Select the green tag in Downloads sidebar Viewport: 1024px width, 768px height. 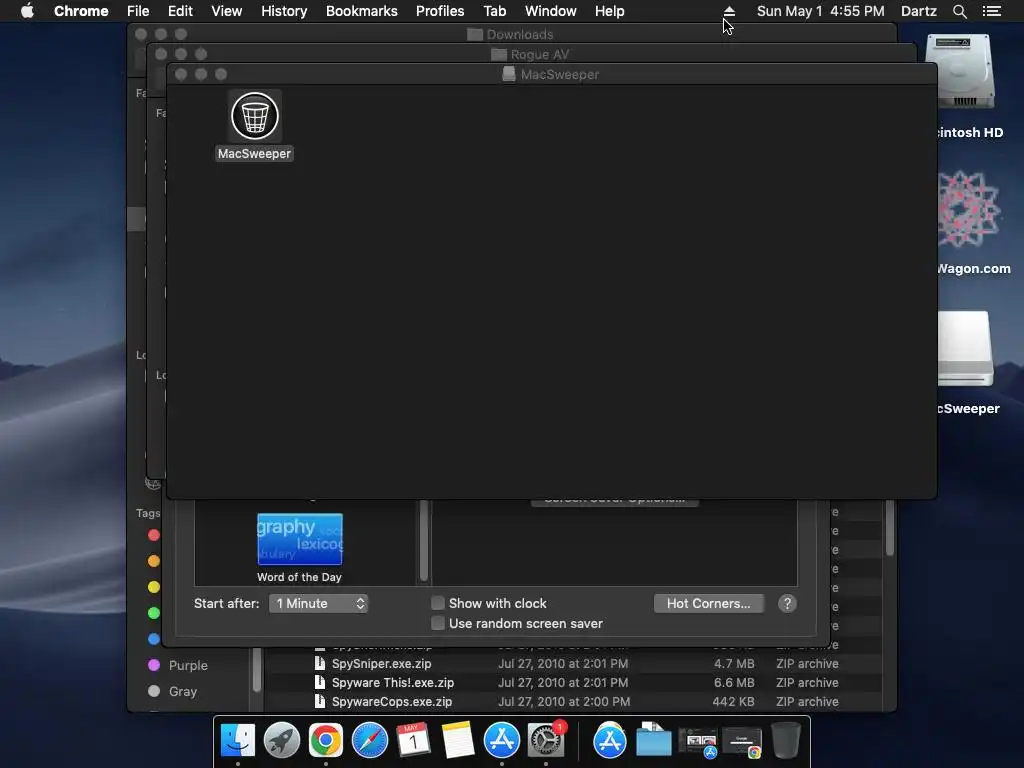(x=153, y=613)
